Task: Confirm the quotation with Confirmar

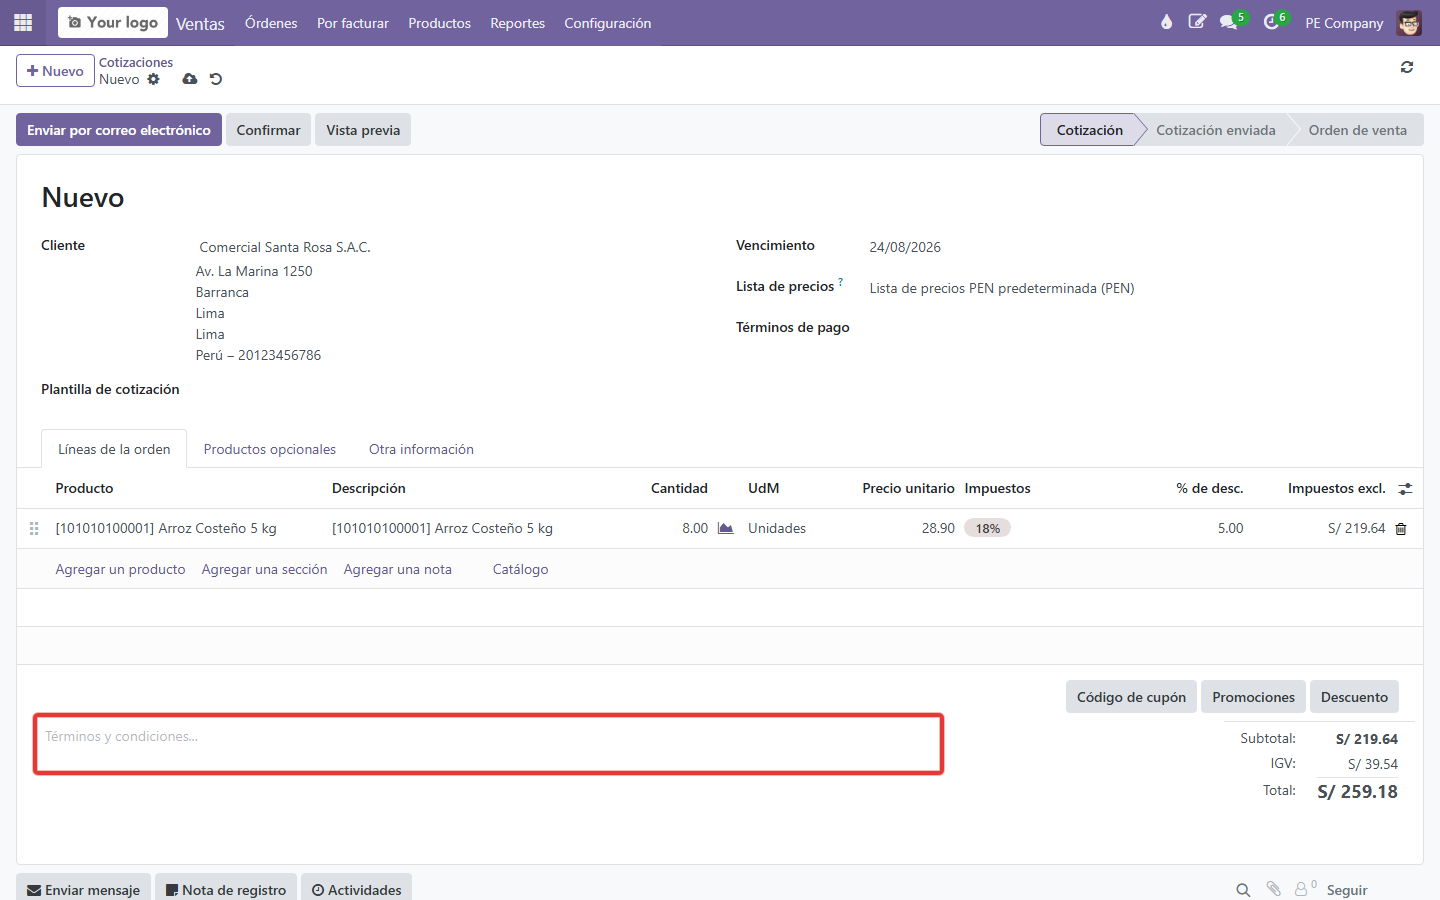Action: click(x=268, y=130)
